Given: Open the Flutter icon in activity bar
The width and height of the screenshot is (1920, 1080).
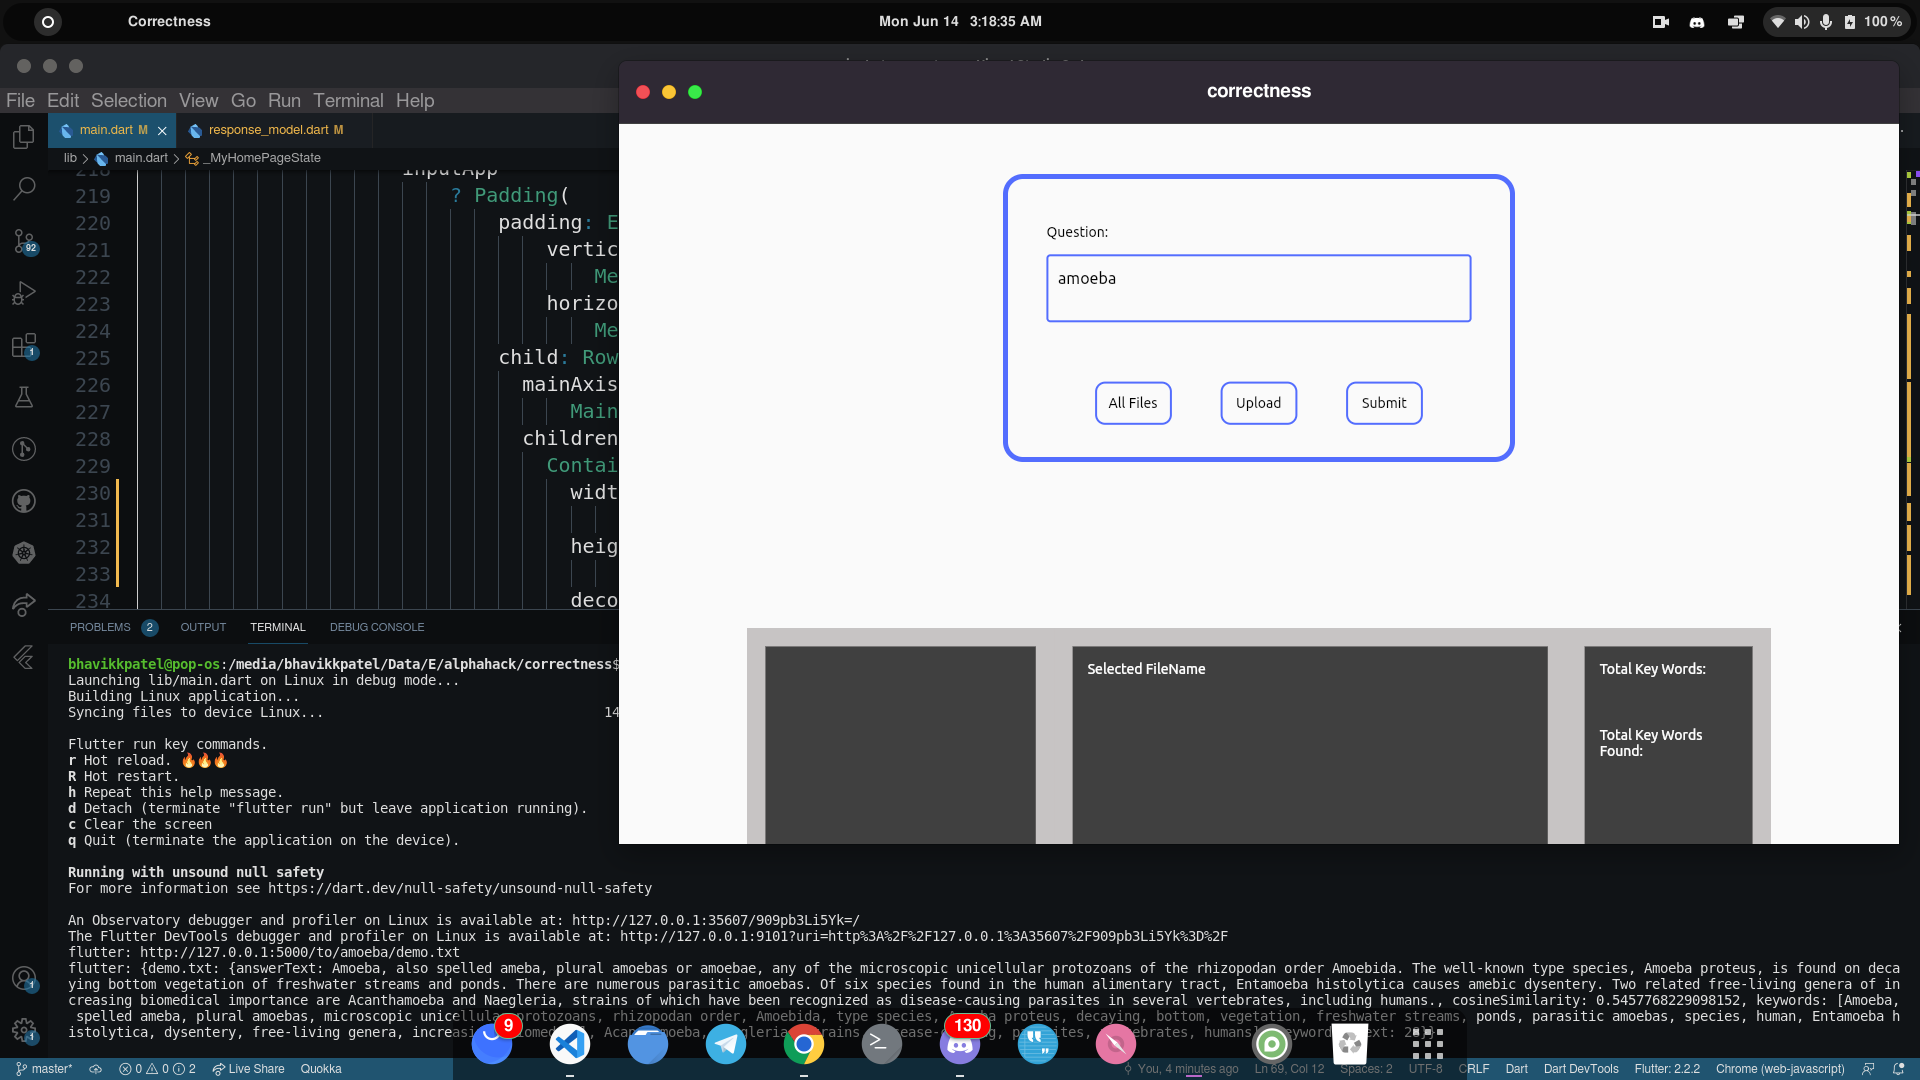Looking at the screenshot, I should tap(24, 657).
